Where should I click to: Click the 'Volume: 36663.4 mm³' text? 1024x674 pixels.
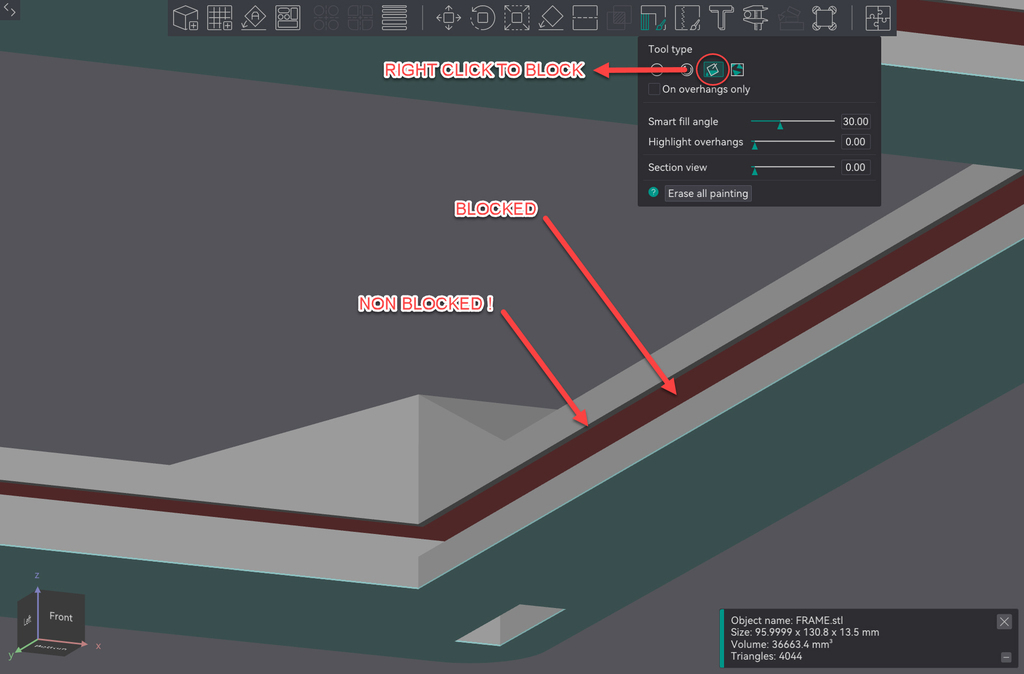781,644
